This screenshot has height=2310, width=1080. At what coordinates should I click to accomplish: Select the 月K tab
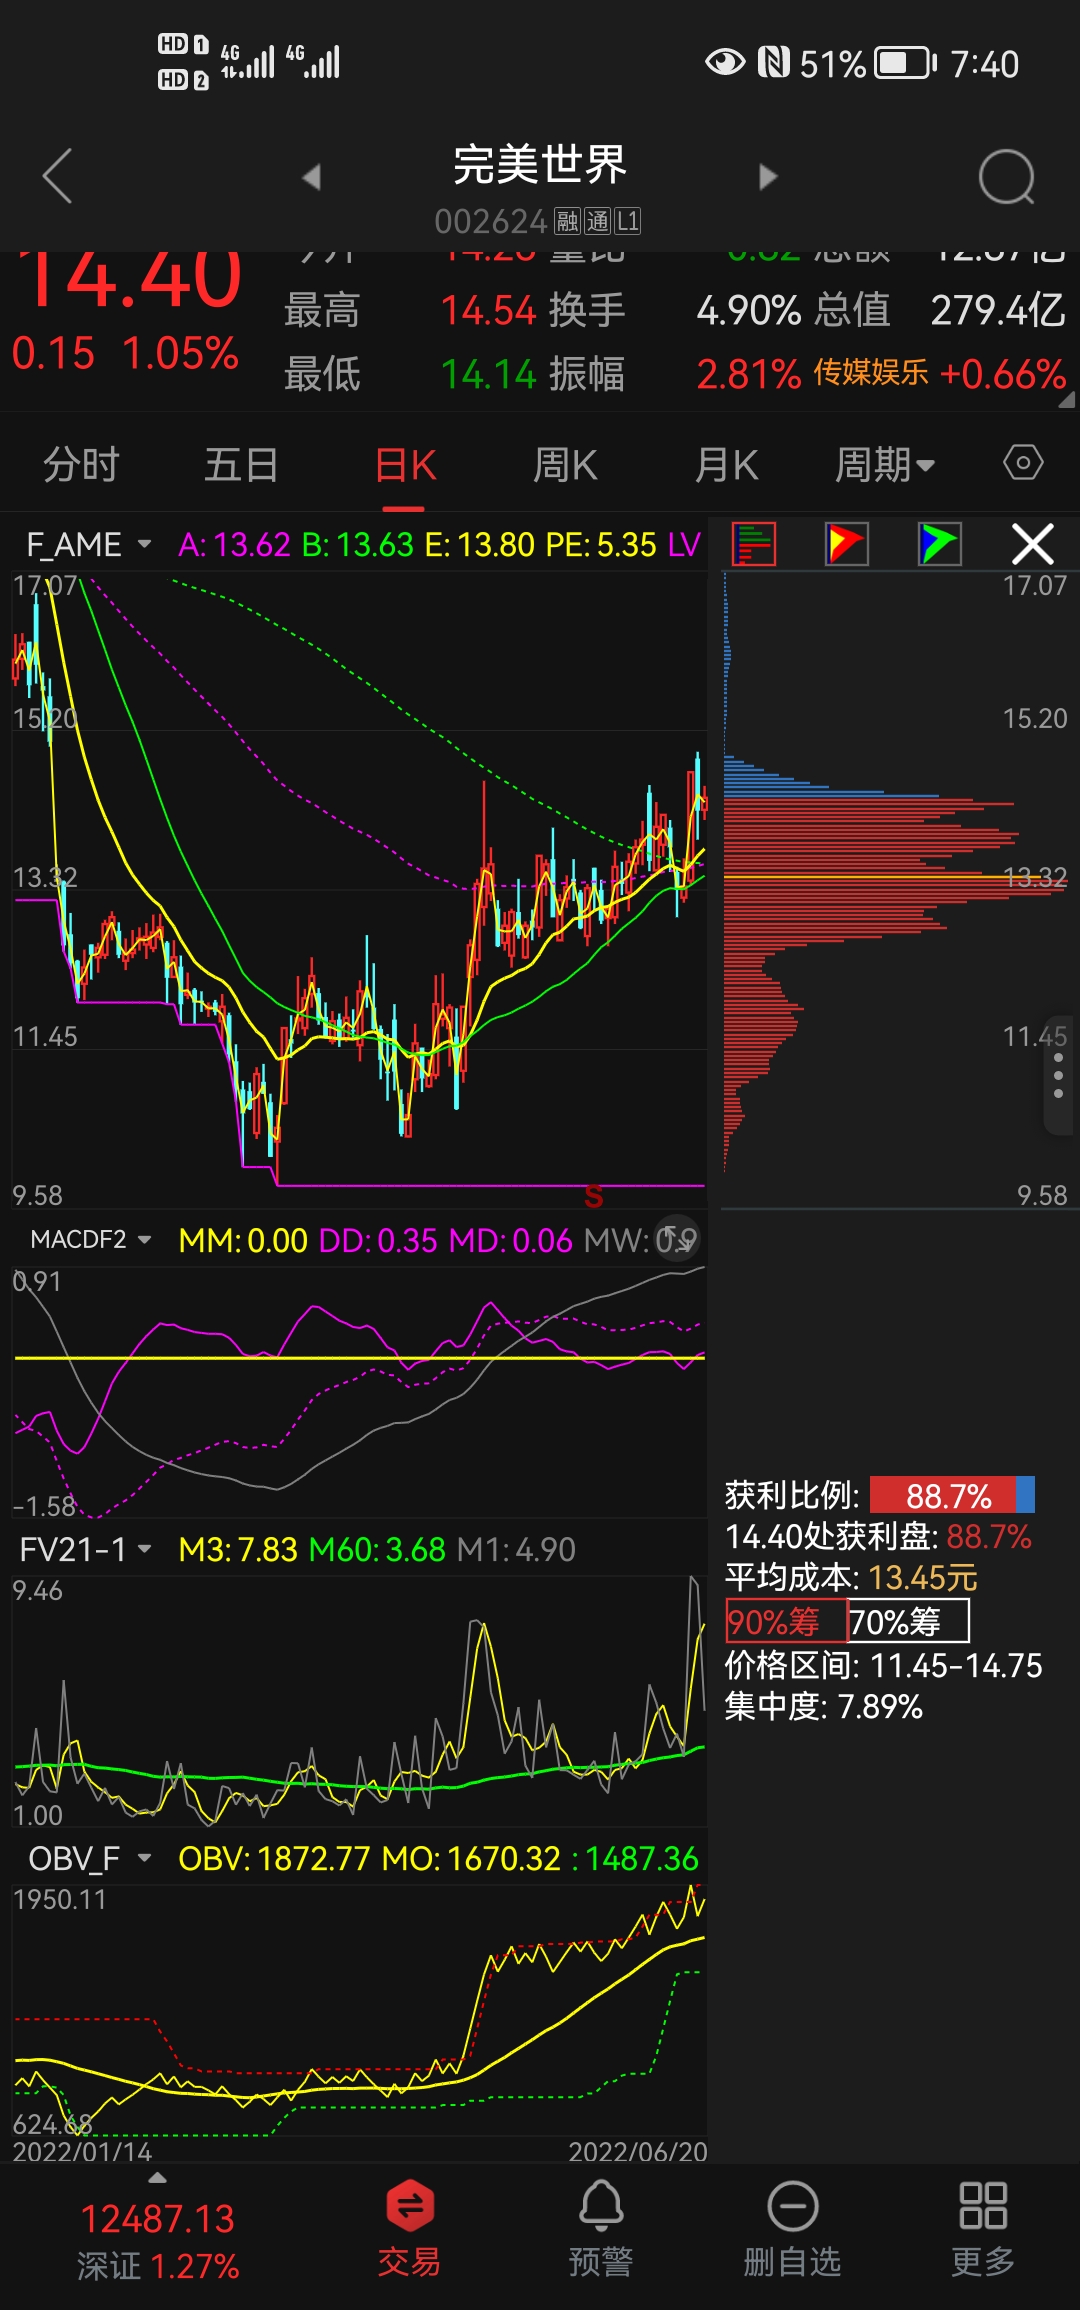click(x=726, y=465)
